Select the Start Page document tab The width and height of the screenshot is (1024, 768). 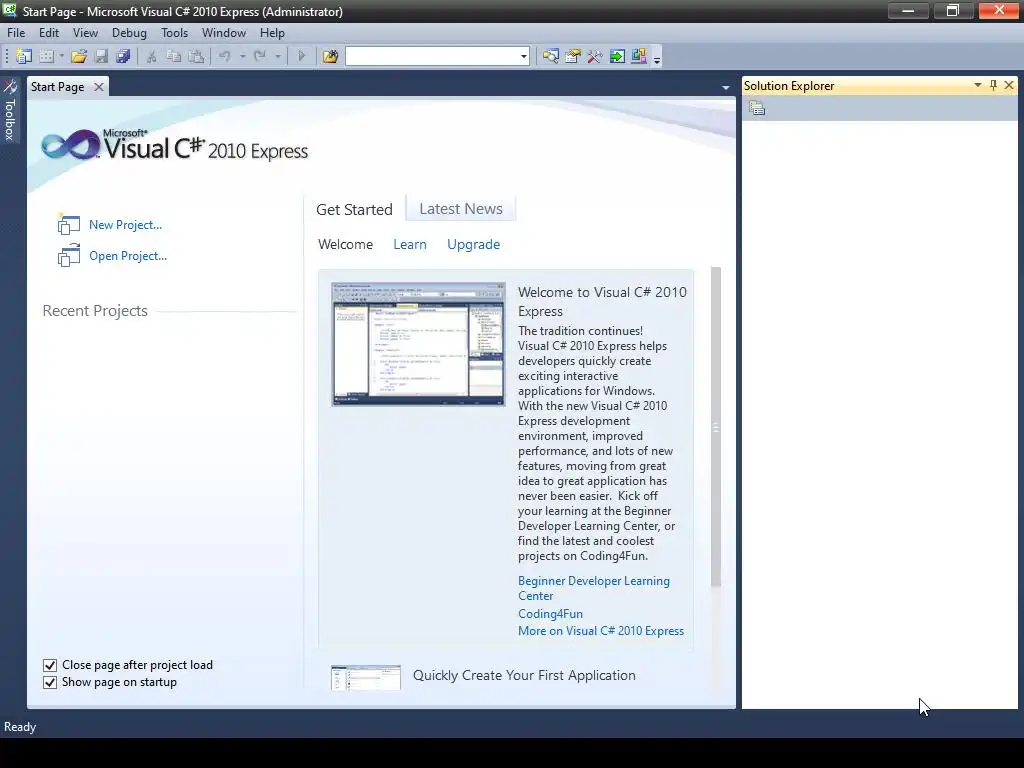pyautogui.click(x=57, y=87)
